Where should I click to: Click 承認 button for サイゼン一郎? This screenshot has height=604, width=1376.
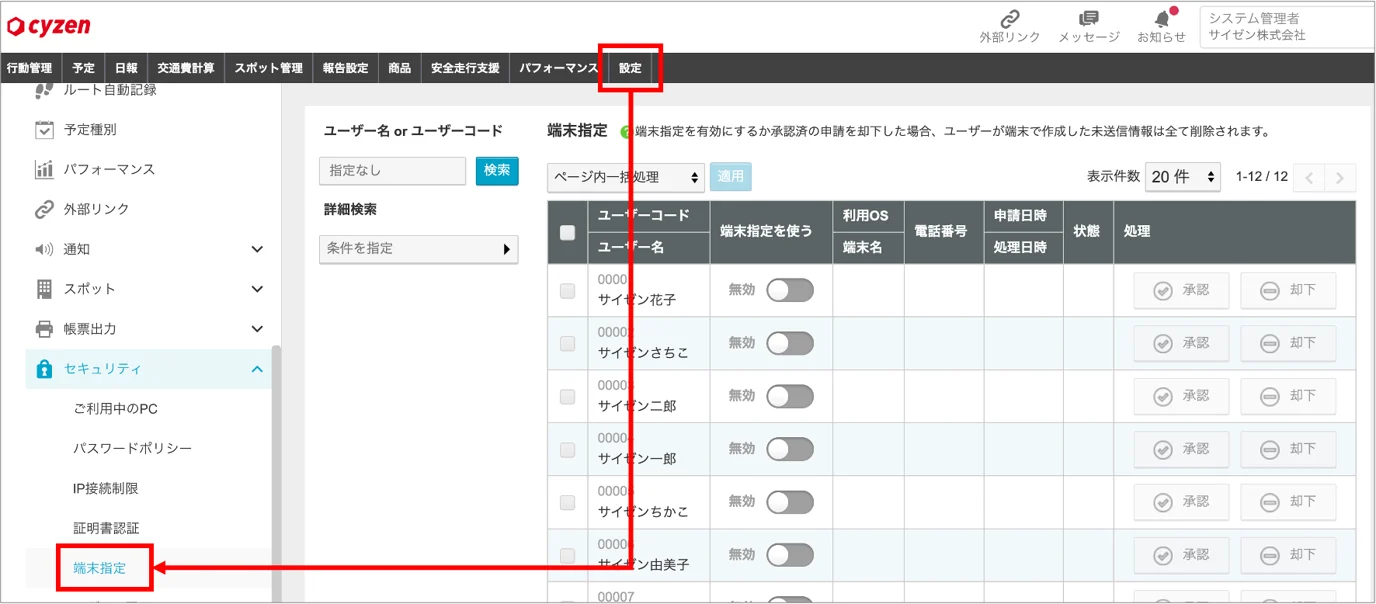(1181, 449)
